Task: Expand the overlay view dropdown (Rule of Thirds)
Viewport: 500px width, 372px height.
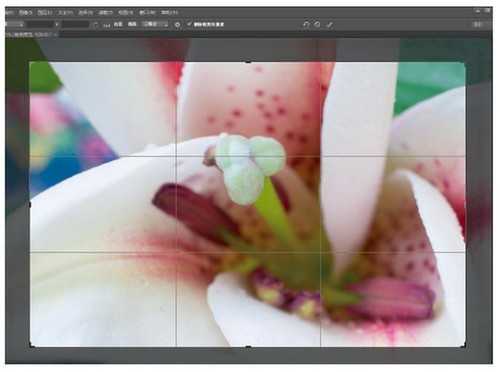Action: (155, 24)
